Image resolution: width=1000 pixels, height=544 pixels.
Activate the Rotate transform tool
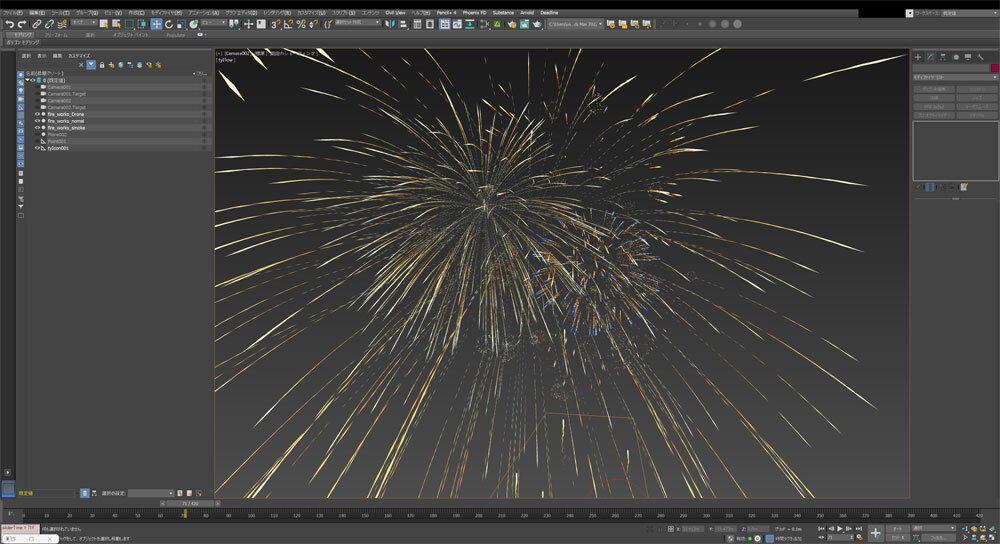click(168, 23)
